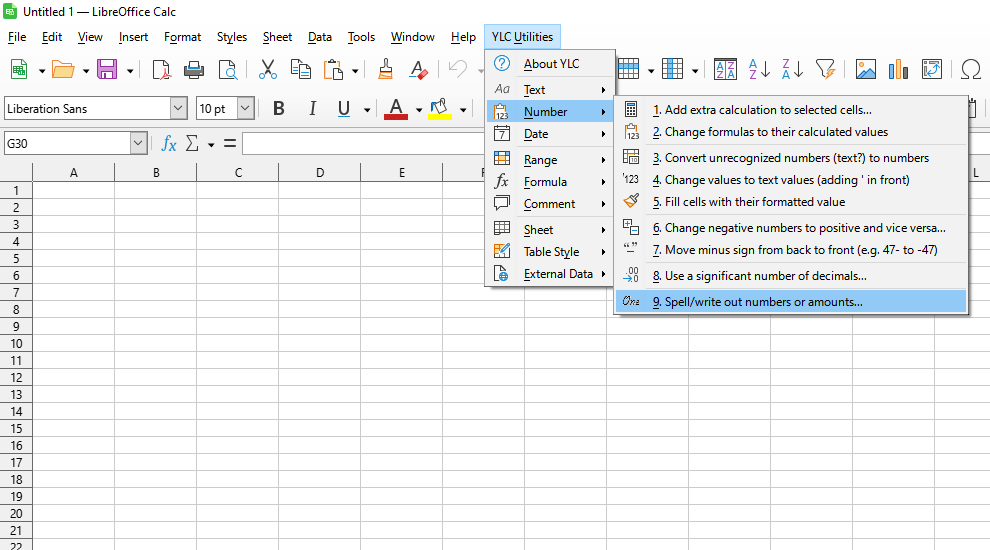Click the Print toolbar icon
990x550 pixels.
tap(194, 69)
